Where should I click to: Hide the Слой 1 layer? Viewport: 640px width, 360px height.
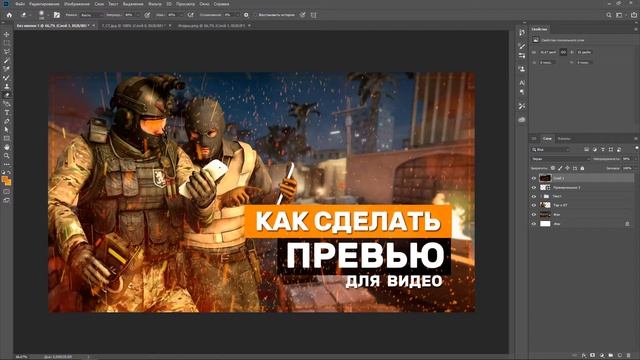pos(533,178)
